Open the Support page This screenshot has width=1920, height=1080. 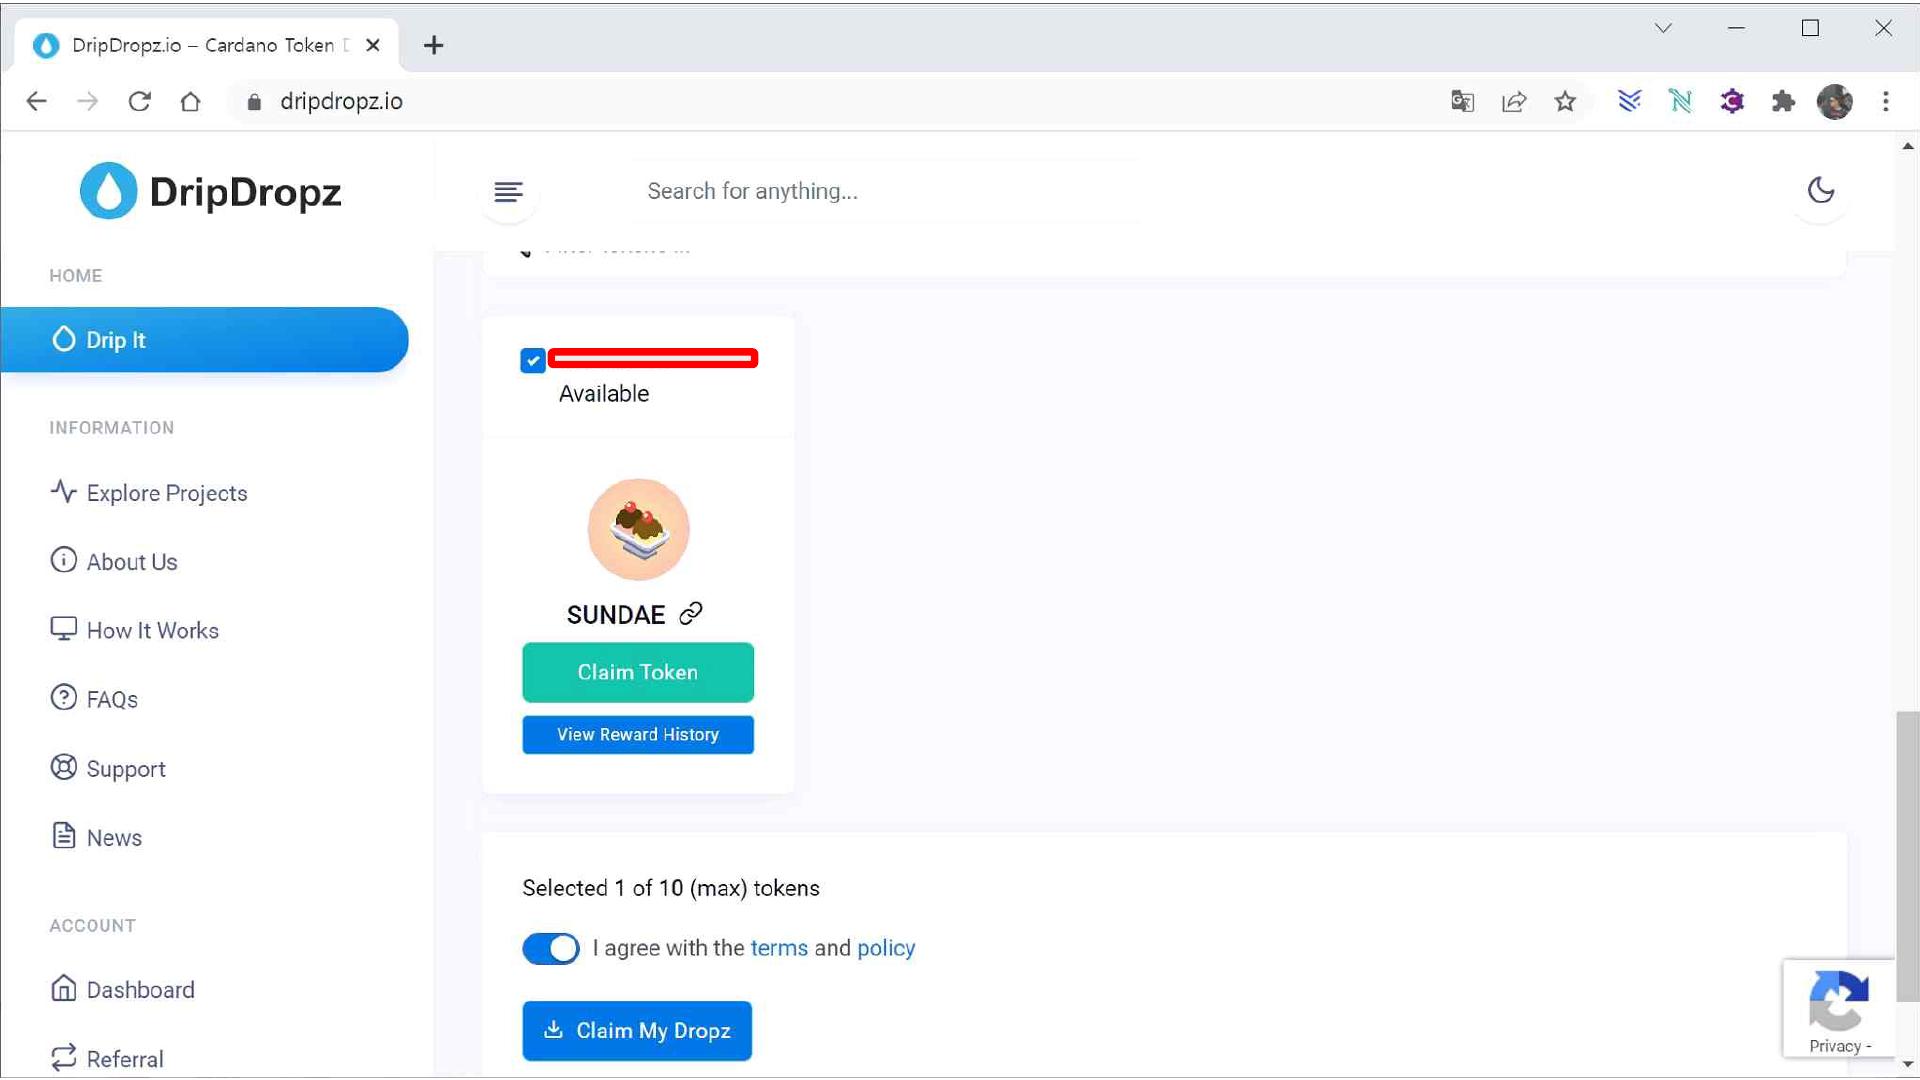[x=108, y=769]
